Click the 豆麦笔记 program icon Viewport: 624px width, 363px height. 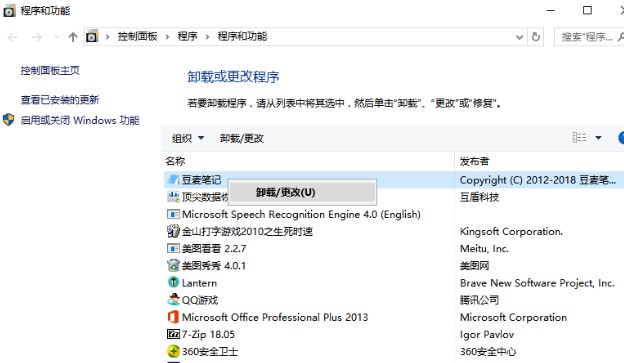point(173,180)
